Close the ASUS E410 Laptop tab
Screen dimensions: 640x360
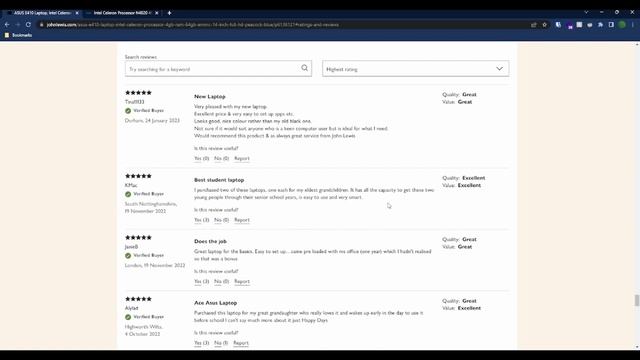tap(77, 13)
